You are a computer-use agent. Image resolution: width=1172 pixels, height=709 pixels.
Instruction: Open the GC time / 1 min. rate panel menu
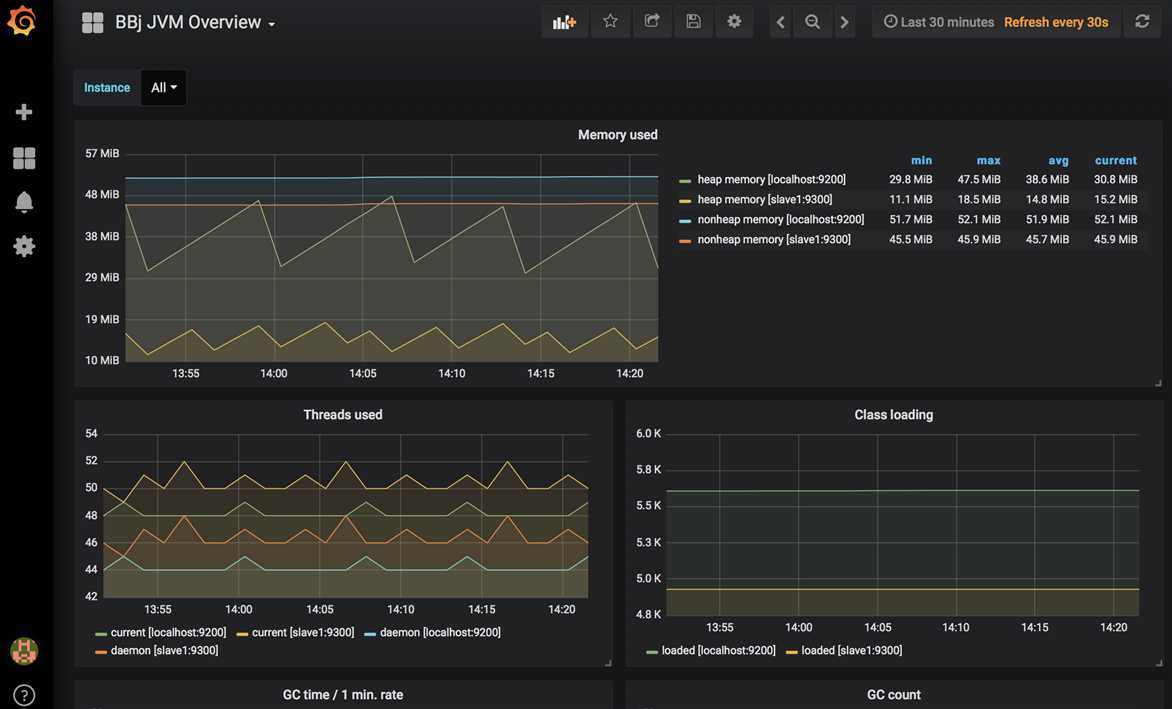342,695
